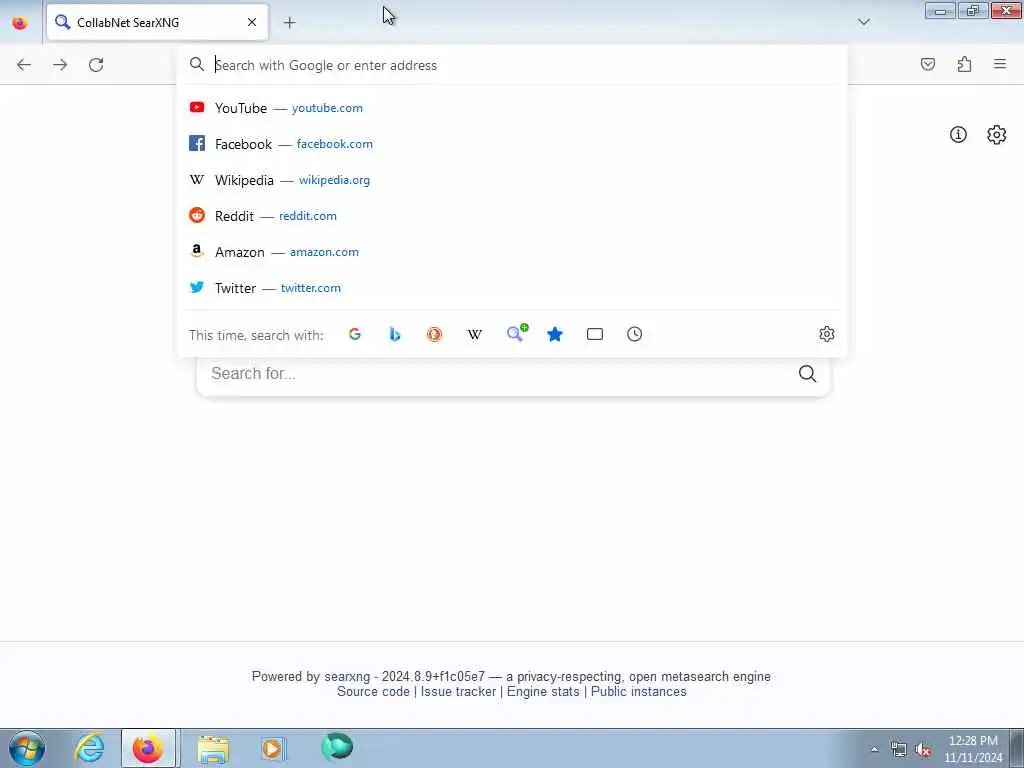Add the SearXNG search engine icon
Screen dimensions: 1024x768
(x=516, y=334)
